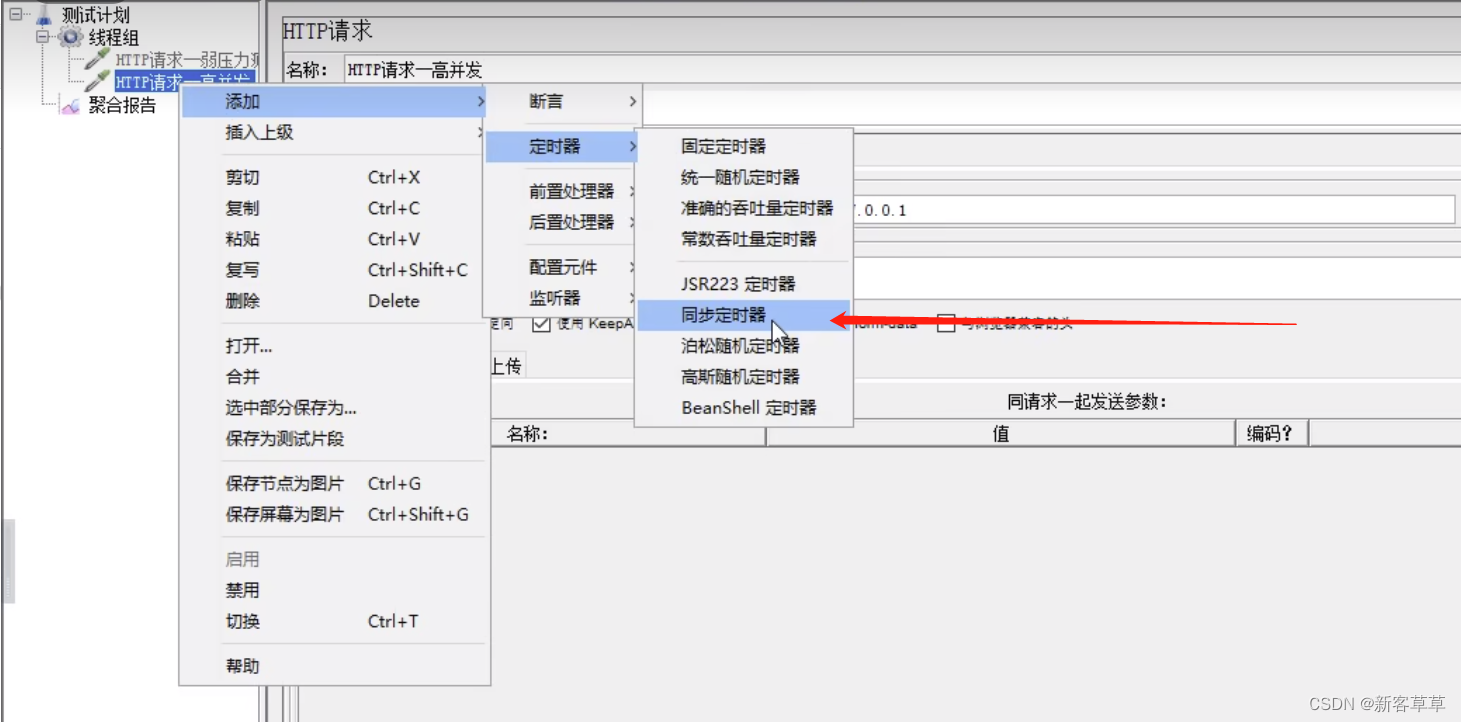This screenshot has width=1461, height=722.
Task: Click the 值 column header
Action: [x=1001, y=434]
